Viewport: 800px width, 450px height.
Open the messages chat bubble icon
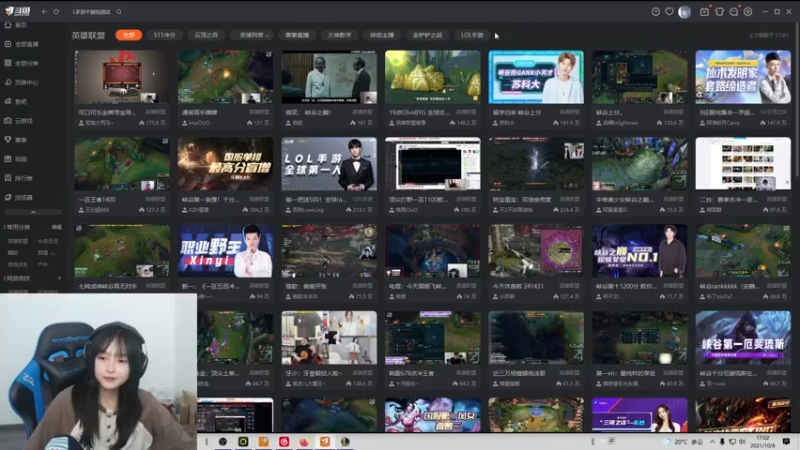coord(734,12)
